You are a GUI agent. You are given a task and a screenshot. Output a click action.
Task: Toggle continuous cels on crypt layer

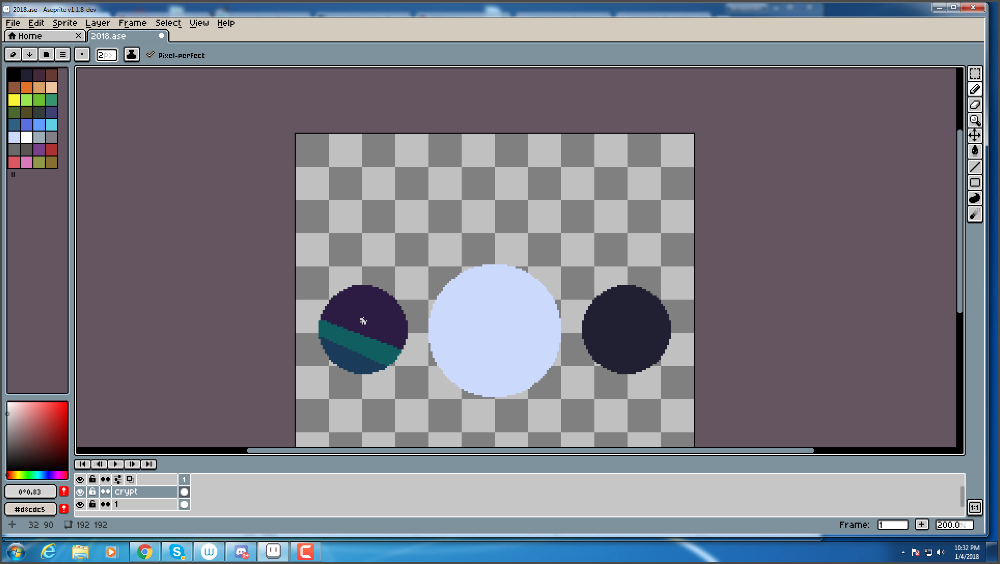(105, 492)
